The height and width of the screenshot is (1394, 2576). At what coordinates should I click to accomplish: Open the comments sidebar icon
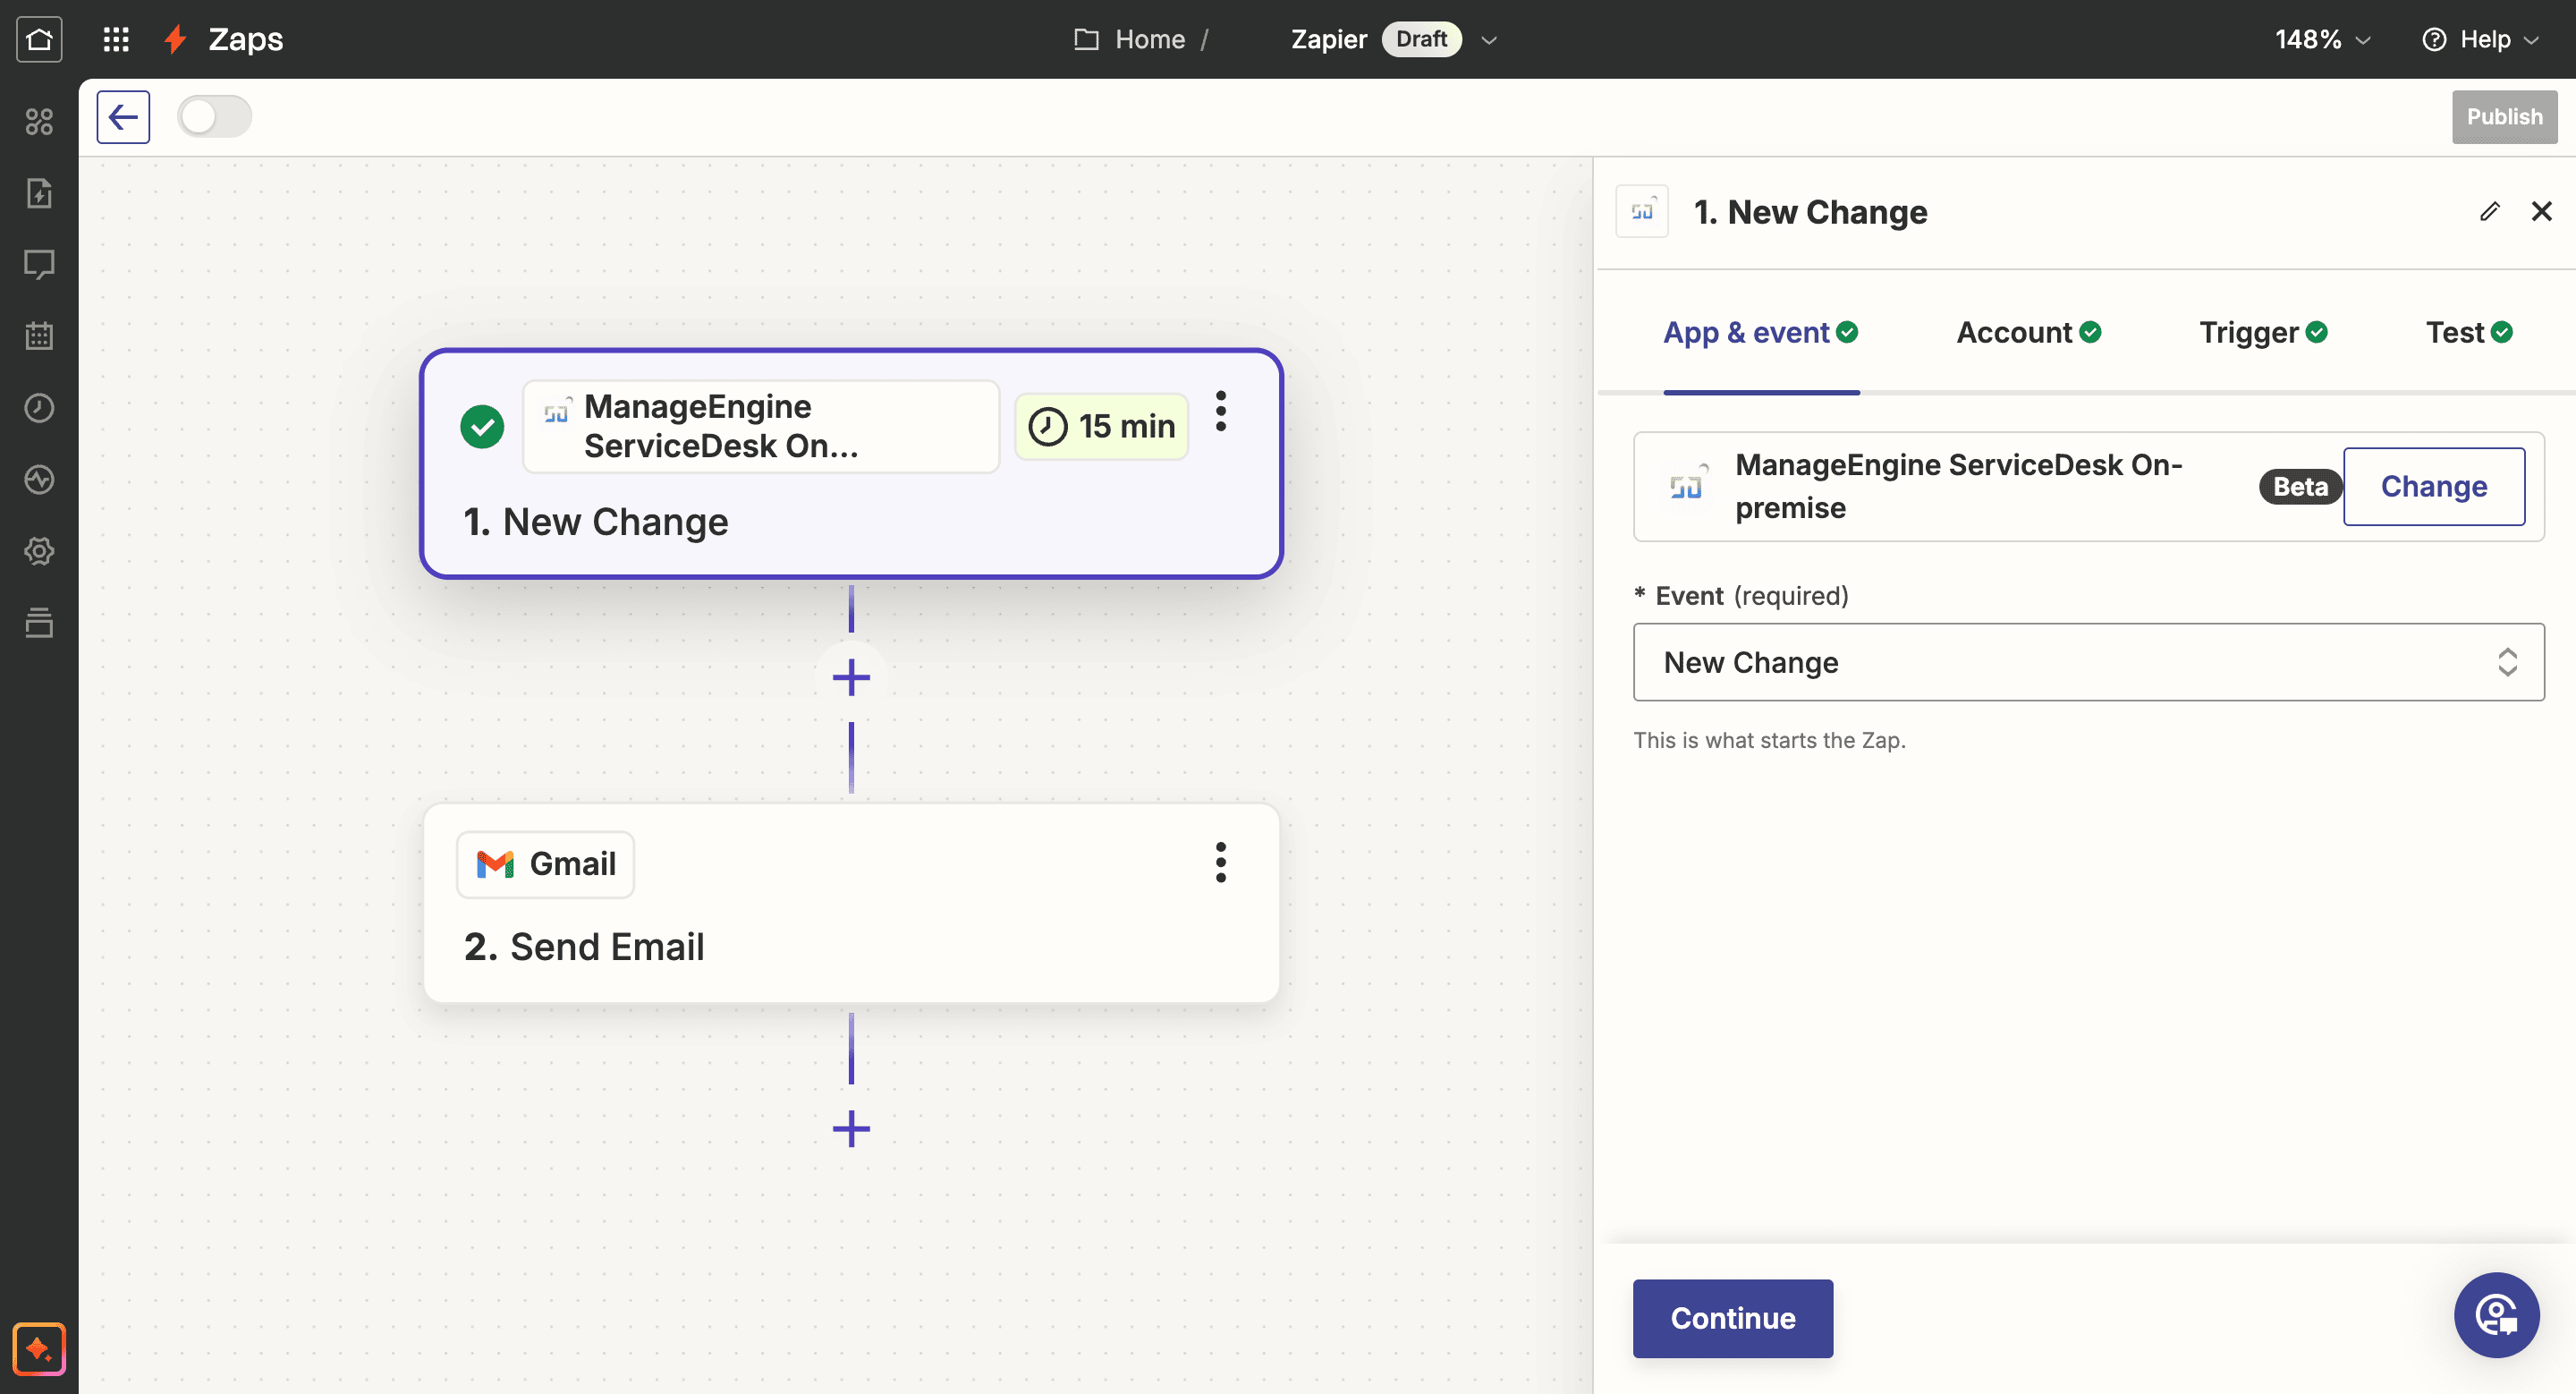(x=39, y=265)
